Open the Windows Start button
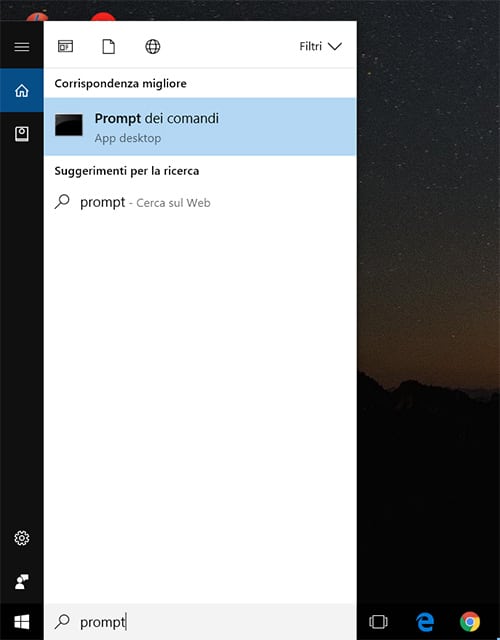Screen dimensions: 500x640 coord(22,622)
